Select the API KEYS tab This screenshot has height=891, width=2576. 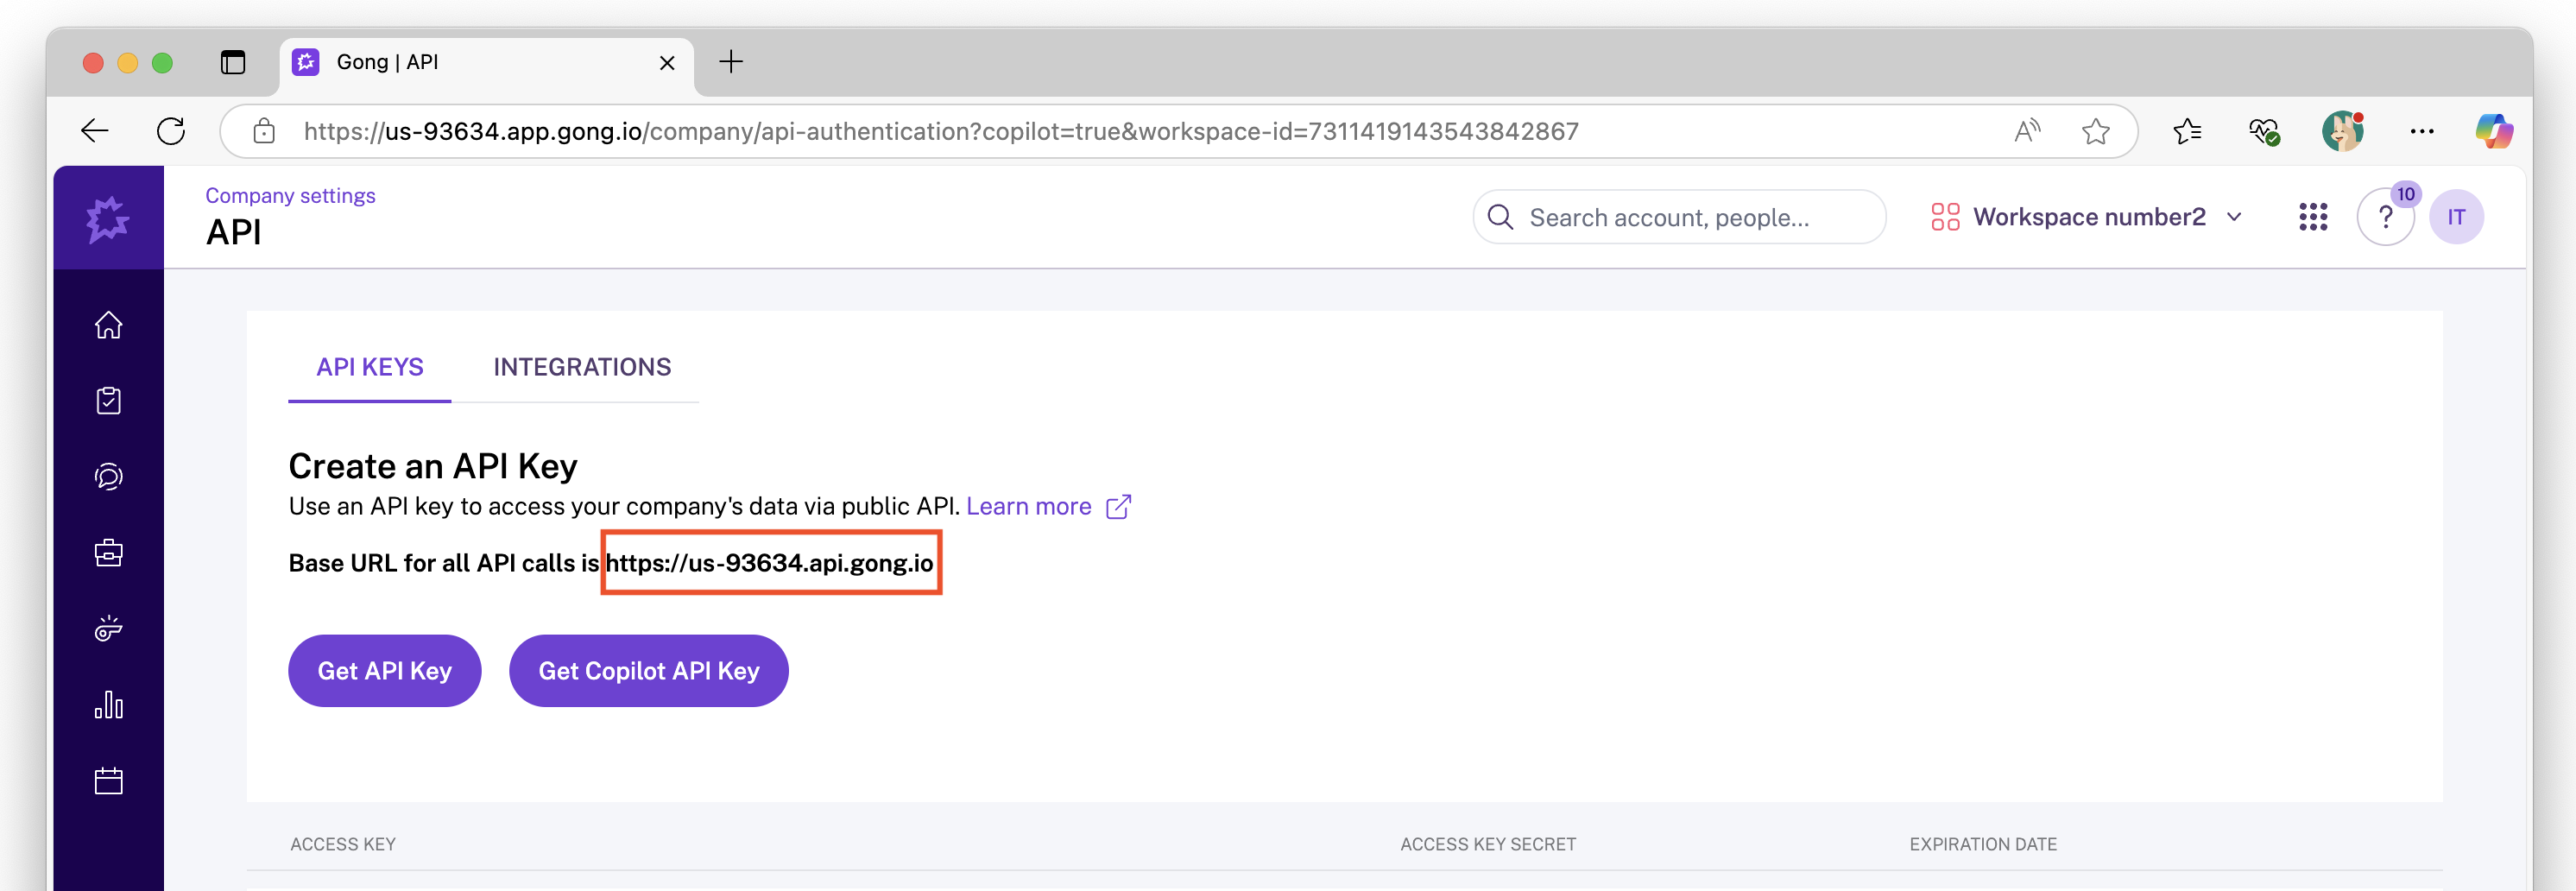[x=369, y=367]
